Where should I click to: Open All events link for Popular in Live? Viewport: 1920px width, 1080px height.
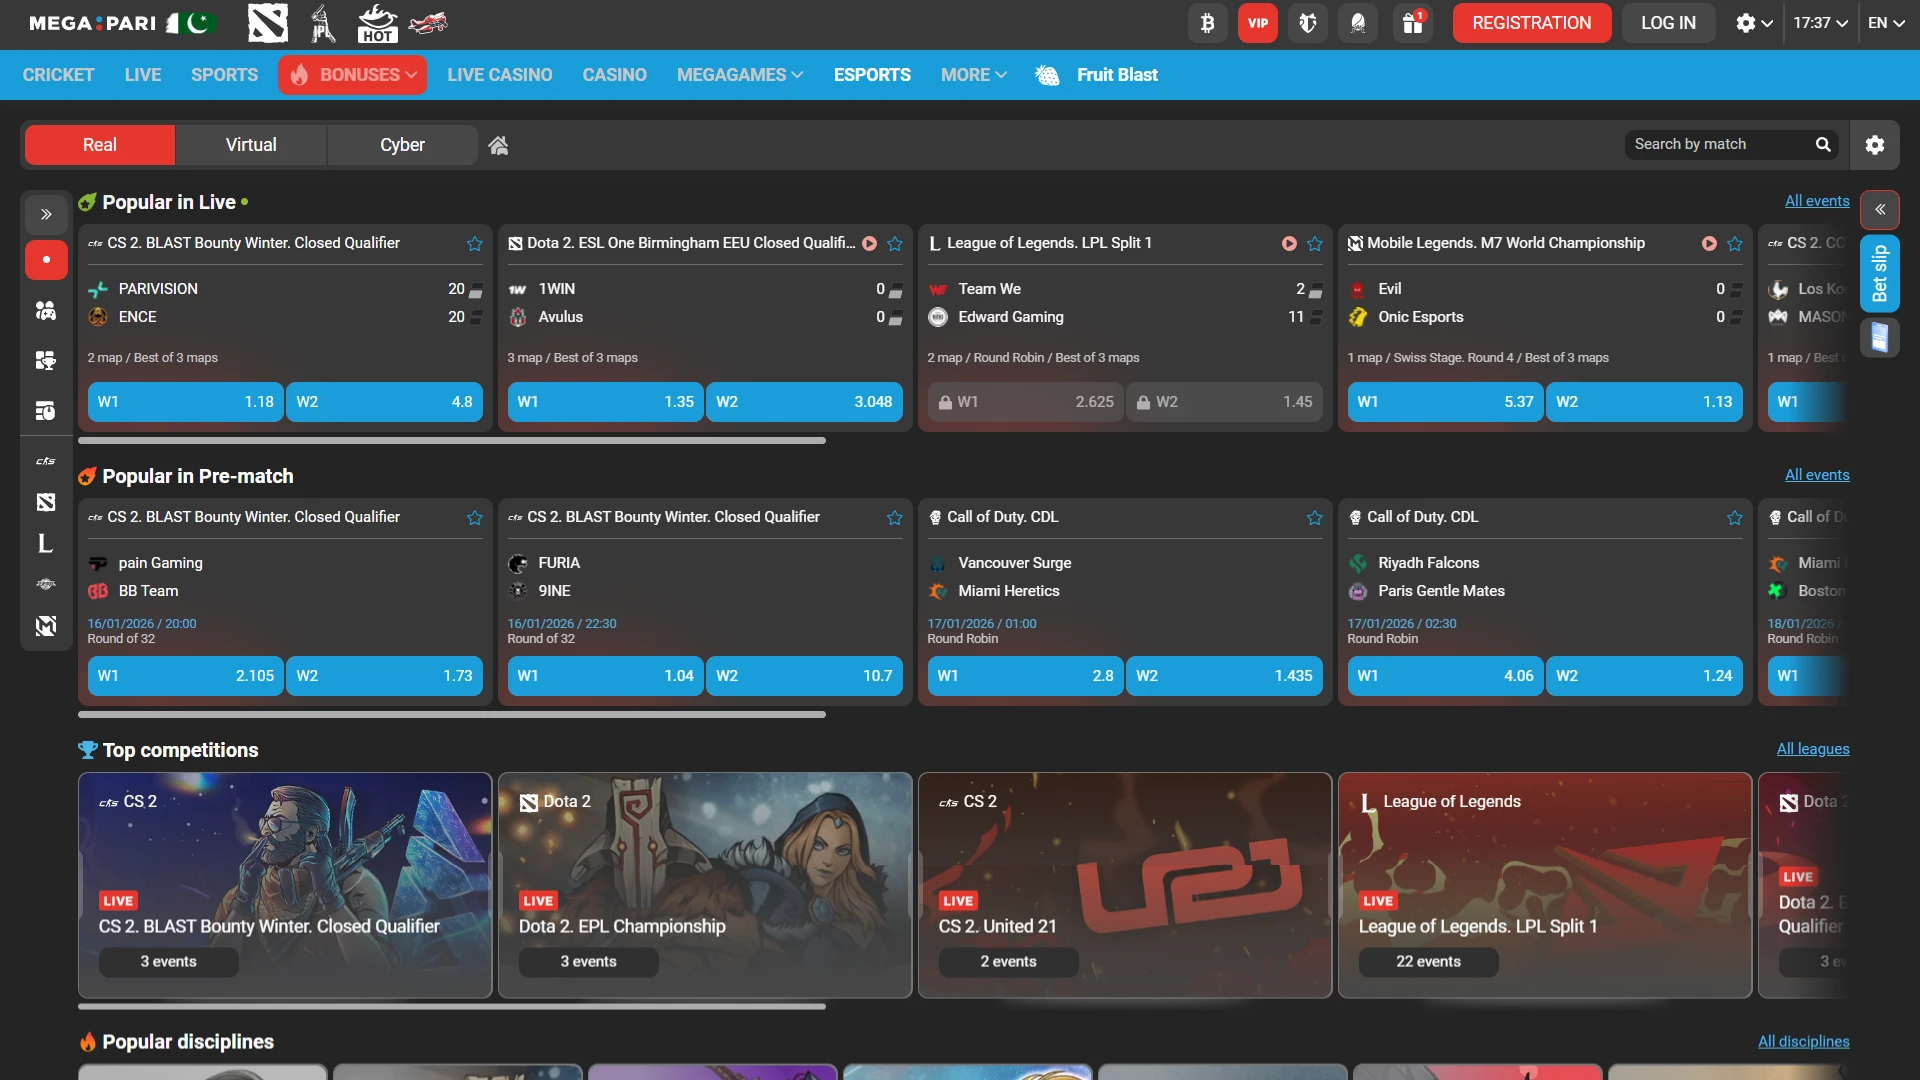tap(1817, 200)
